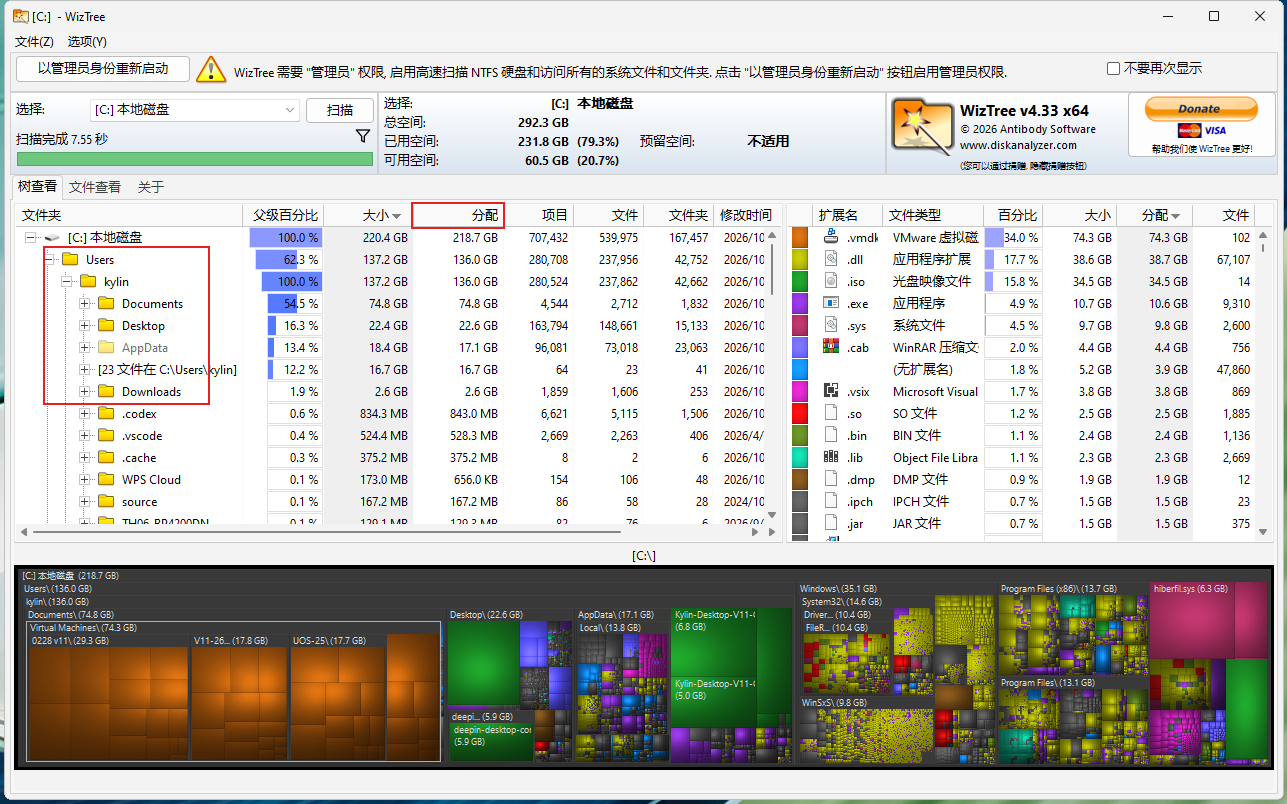Open the drive selection combo box
Viewport: 1287px width, 804px height.
tap(195, 110)
